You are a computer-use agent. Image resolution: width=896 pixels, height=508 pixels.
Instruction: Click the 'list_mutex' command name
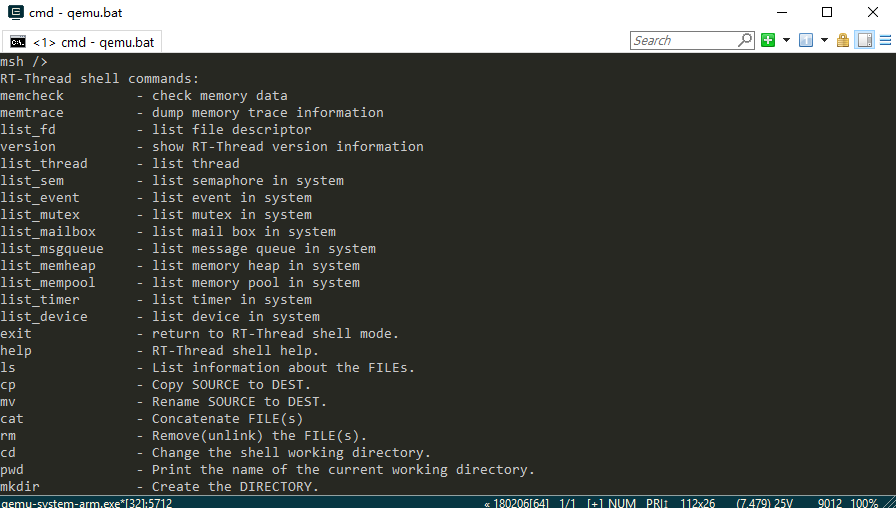click(40, 215)
